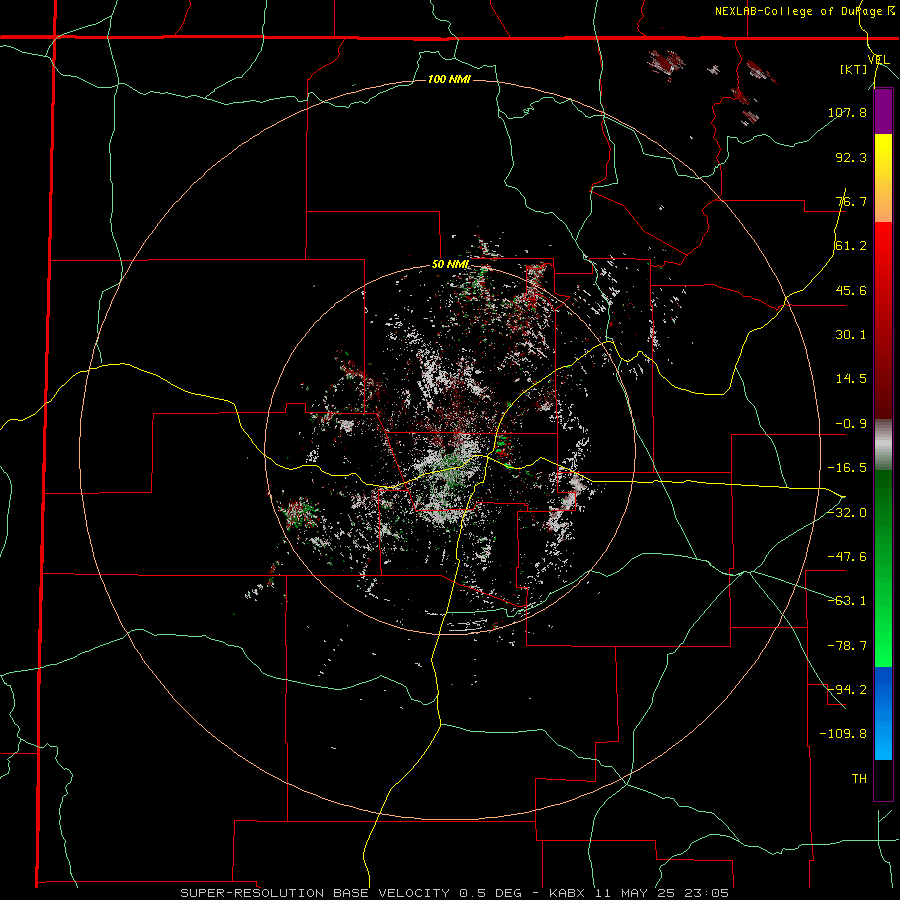Click the -16.5 velocity scale value
The image size is (900, 900).
tap(847, 468)
